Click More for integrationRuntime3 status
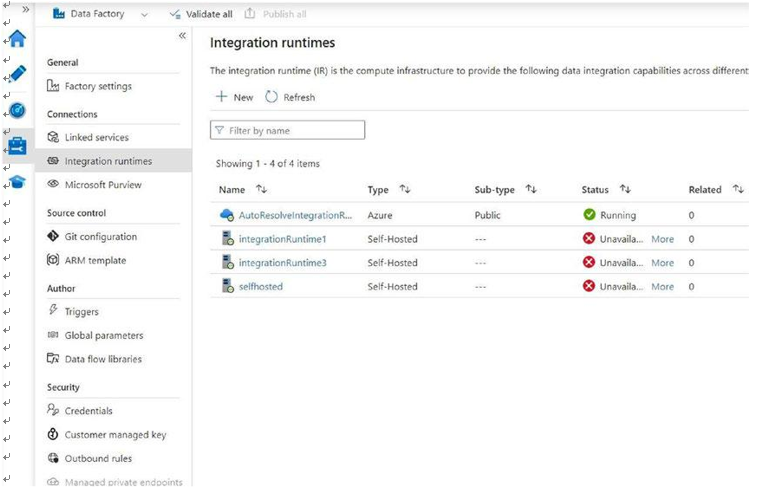The height and width of the screenshot is (489, 757). [662, 263]
